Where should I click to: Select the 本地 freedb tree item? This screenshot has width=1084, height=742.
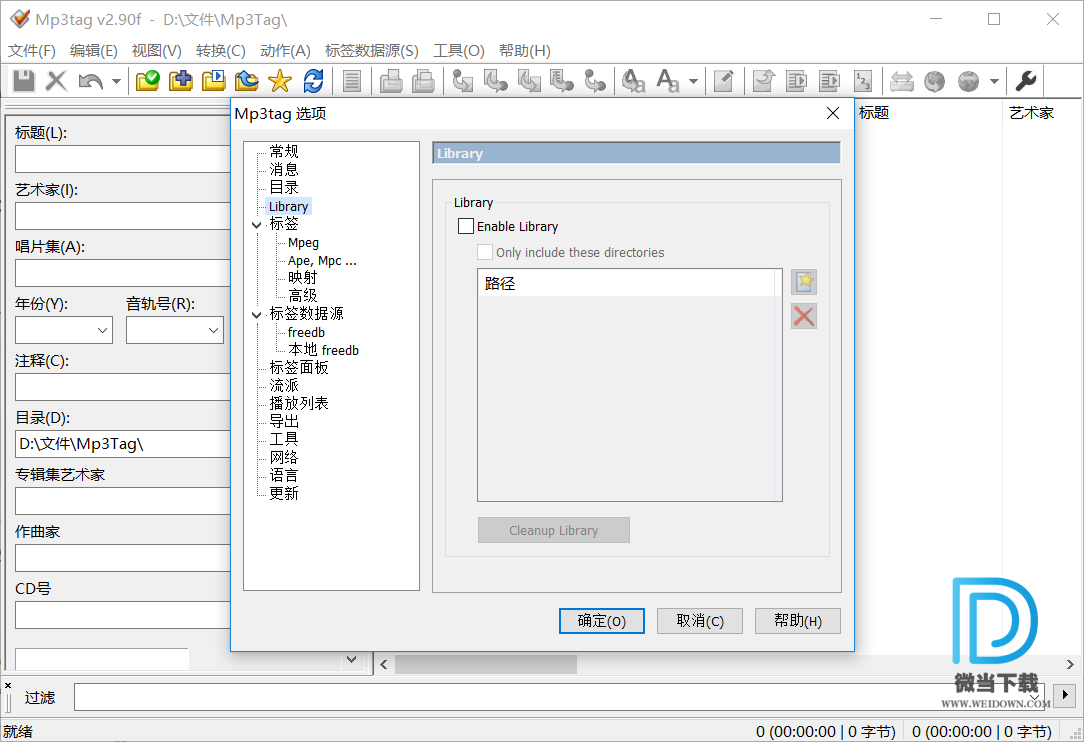[324, 350]
